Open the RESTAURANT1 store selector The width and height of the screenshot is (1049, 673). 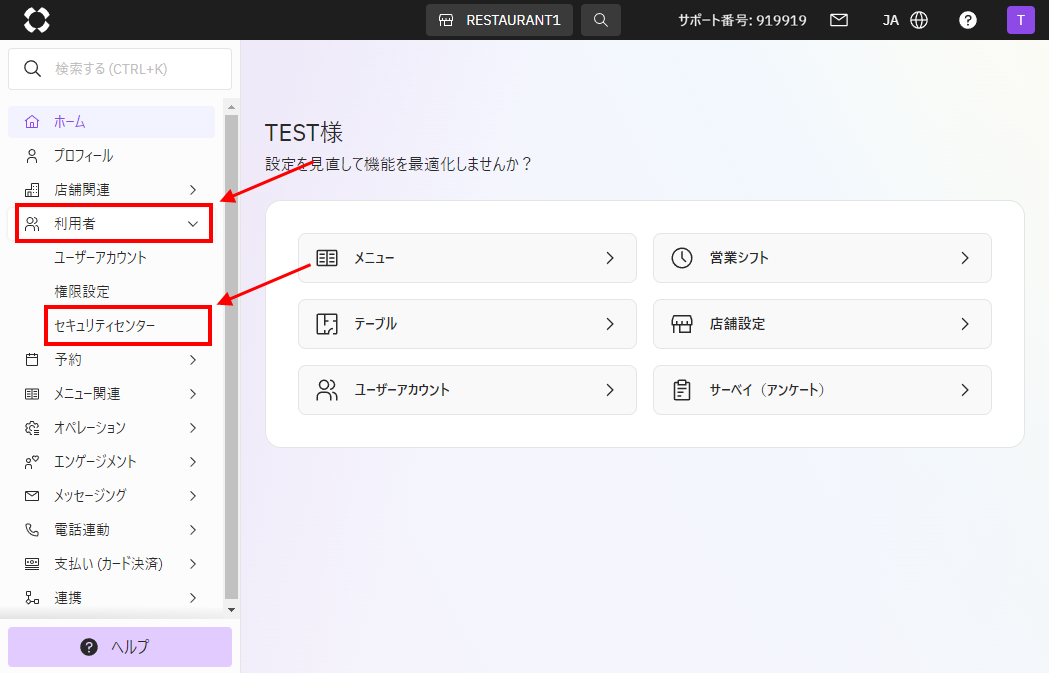click(x=499, y=20)
